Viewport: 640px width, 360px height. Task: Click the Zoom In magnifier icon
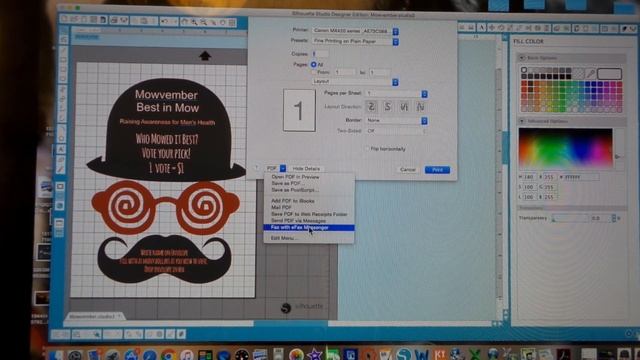[194, 22]
